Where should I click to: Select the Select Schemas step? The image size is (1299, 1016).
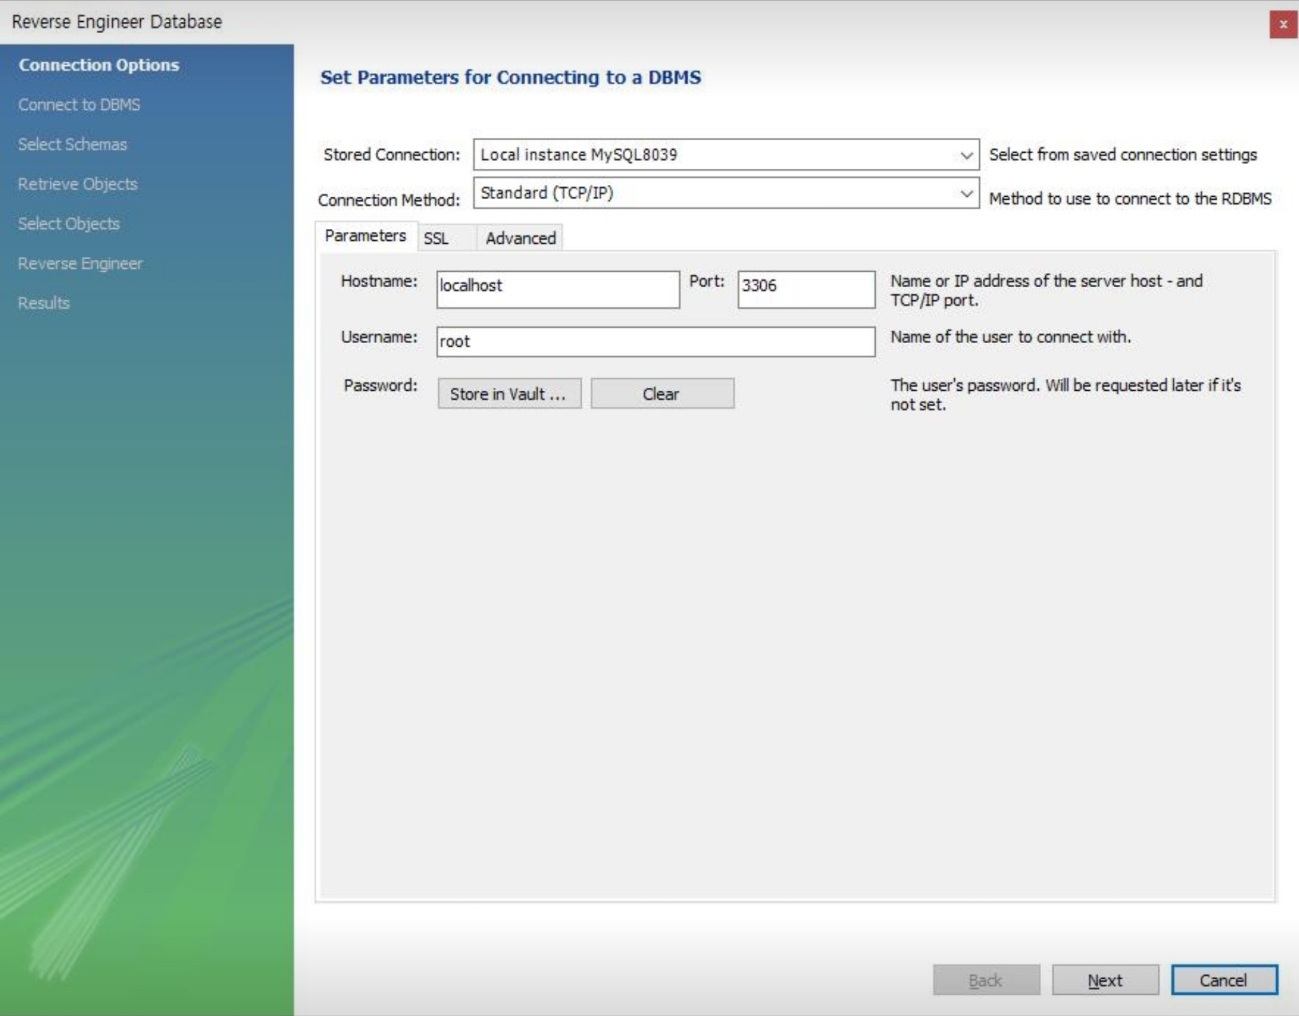(x=73, y=144)
